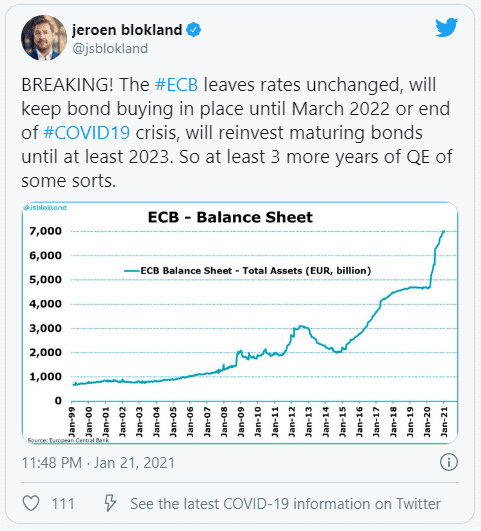The height and width of the screenshot is (531, 481).
Task: Click the blue verified badge
Action: click(x=193, y=30)
